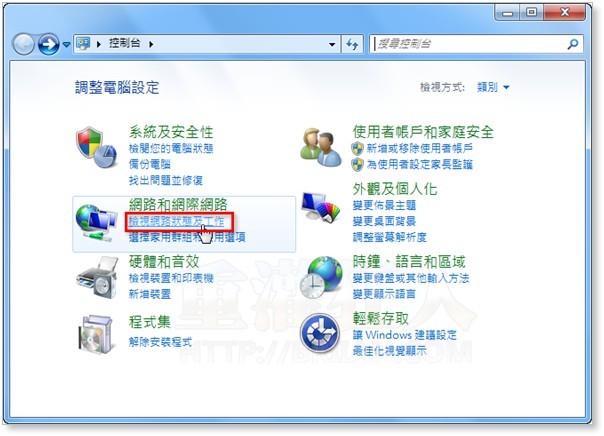The height and width of the screenshot is (436, 604).
Task: Go forward with the blue arrow button
Action: (48, 44)
